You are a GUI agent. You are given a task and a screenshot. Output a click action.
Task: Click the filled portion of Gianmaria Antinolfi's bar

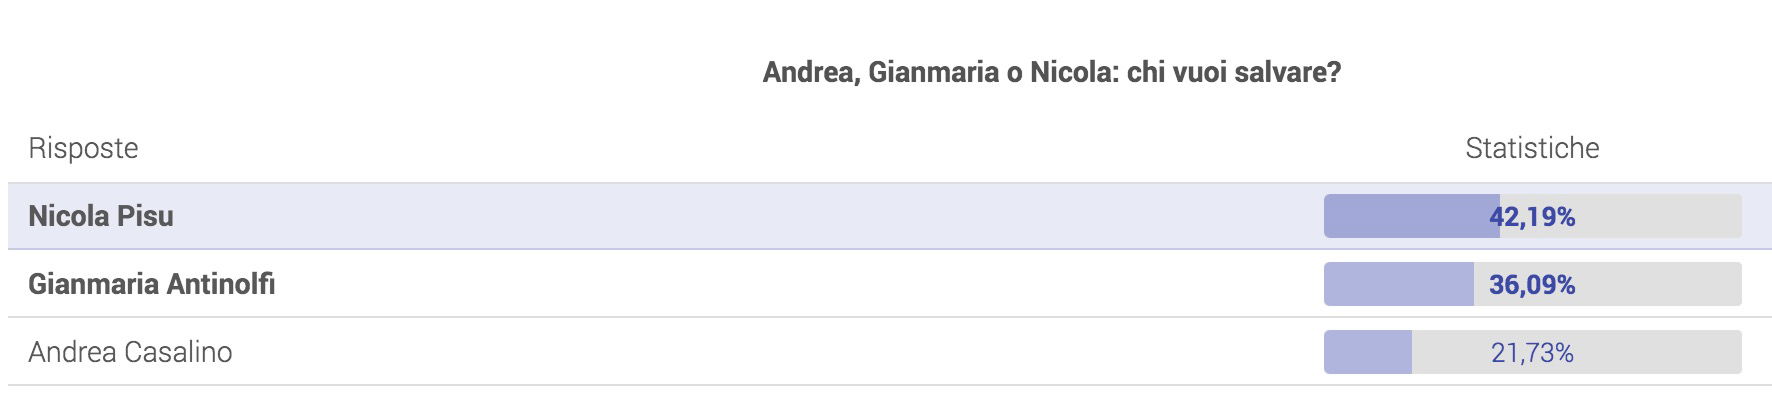[x=1398, y=284]
